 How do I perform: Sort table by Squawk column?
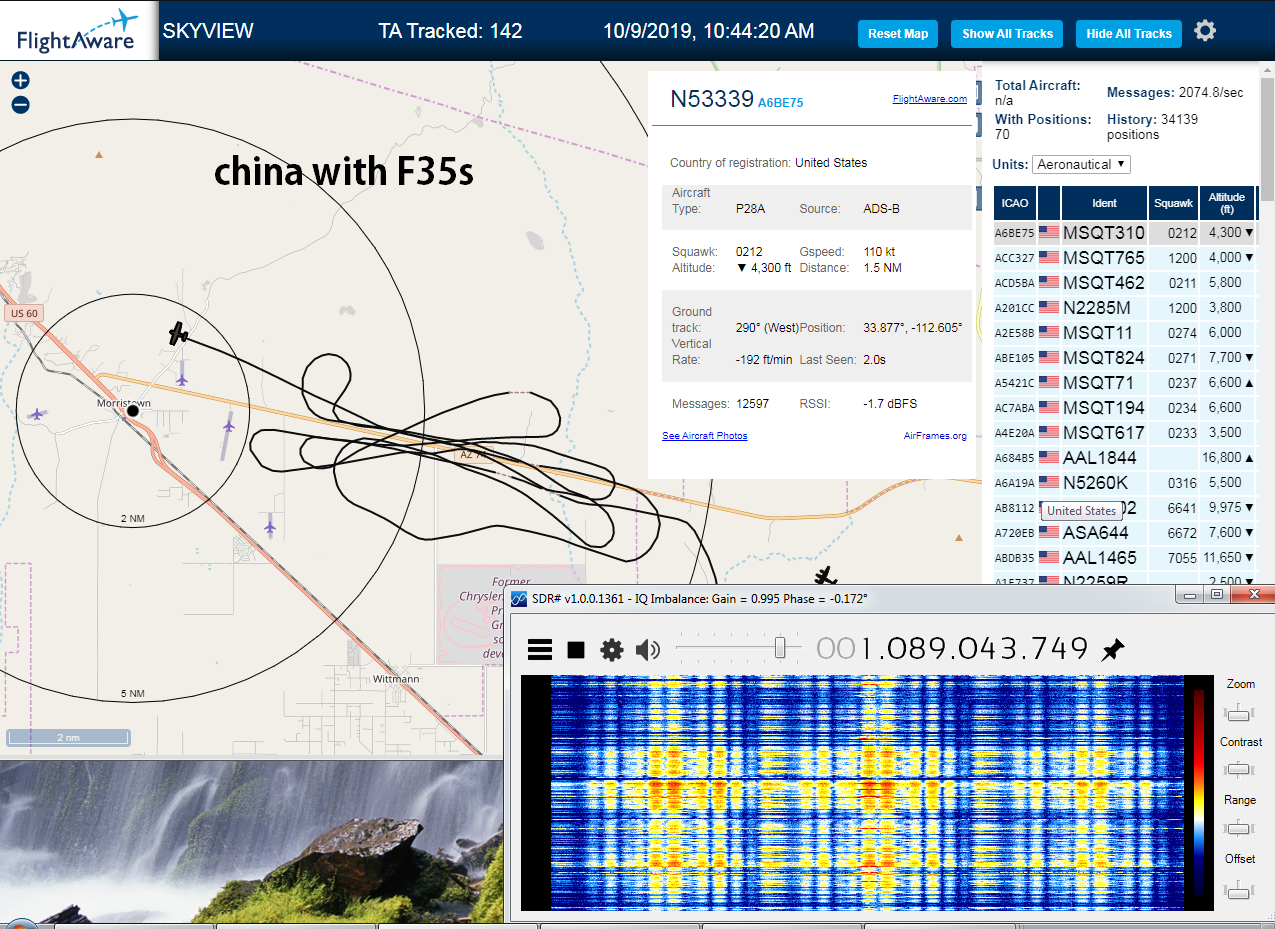pyautogui.click(x=1173, y=203)
